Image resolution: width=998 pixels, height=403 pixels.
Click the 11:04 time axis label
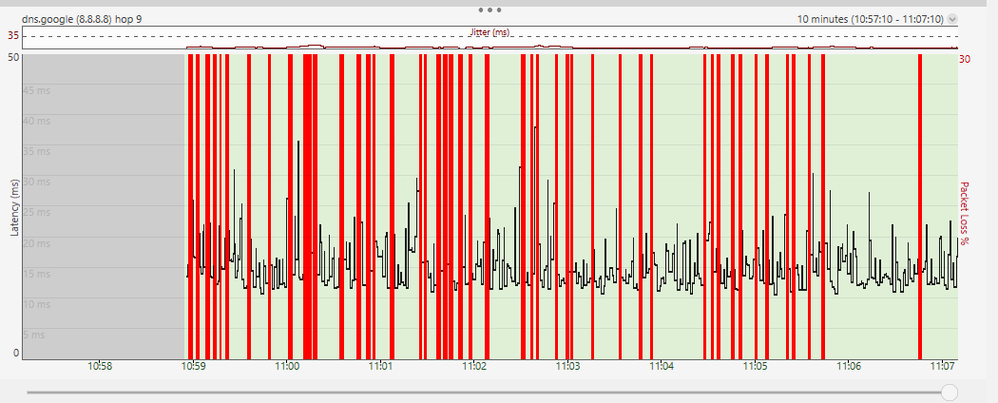click(x=661, y=366)
